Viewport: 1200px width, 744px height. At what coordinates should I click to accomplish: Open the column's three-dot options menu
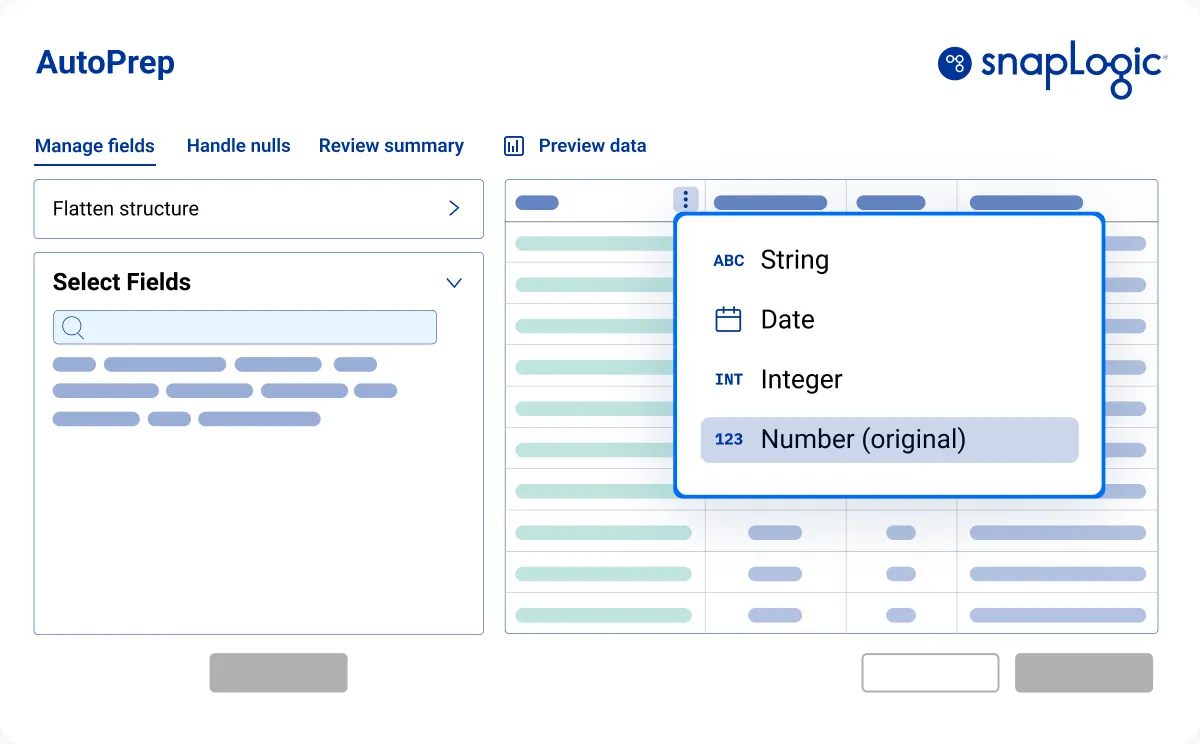[x=685, y=201]
